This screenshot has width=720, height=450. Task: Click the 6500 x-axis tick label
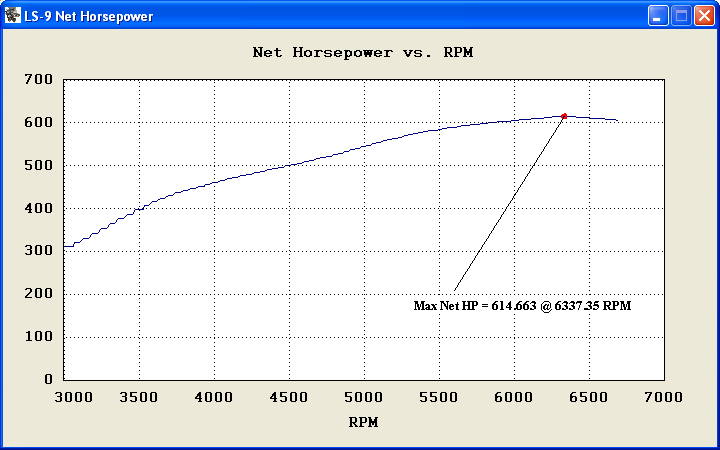point(589,397)
